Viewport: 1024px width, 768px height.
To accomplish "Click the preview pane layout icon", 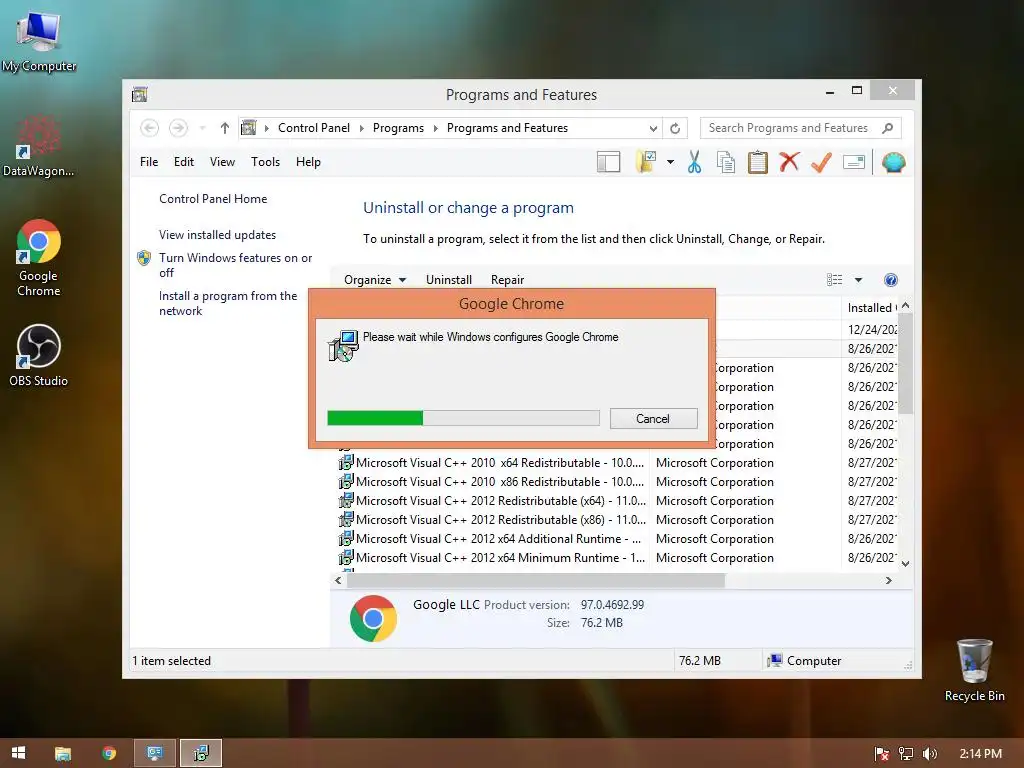I will coord(609,162).
